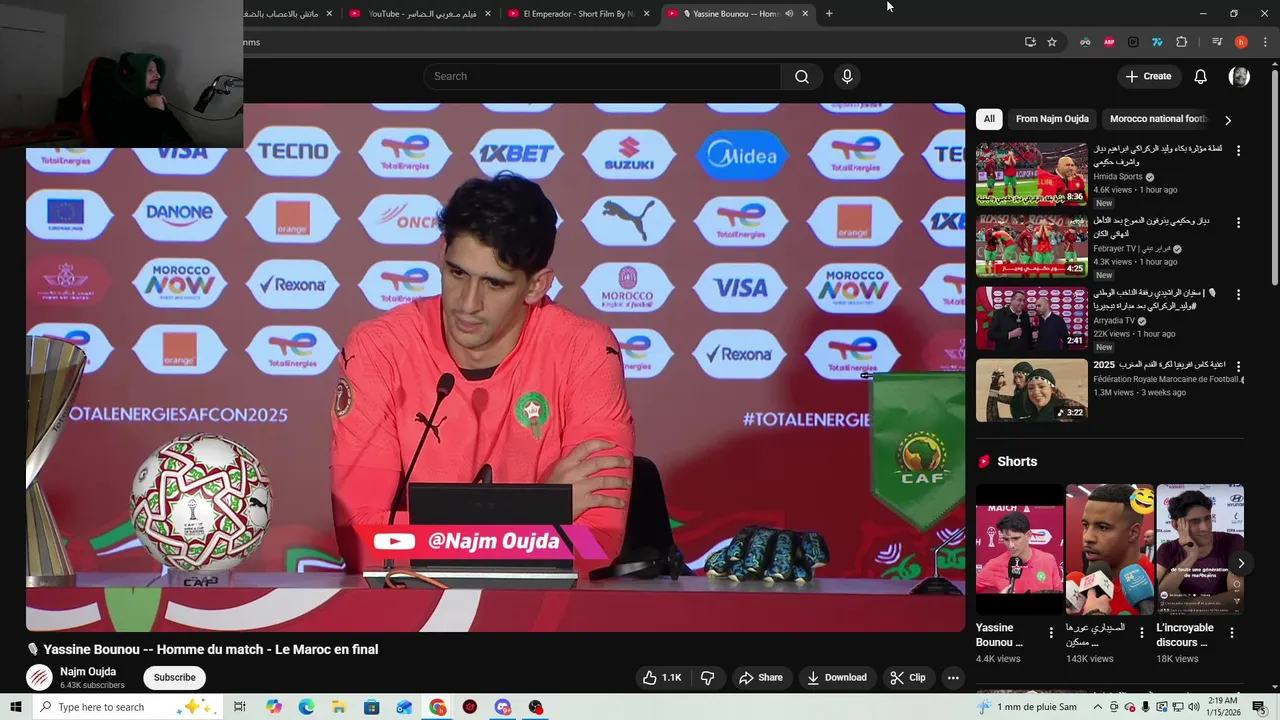Screen dimensions: 1280x720
Task: Open the Fédération Royale 3:22 video thumbnail
Action: click(x=1031, y=390)
